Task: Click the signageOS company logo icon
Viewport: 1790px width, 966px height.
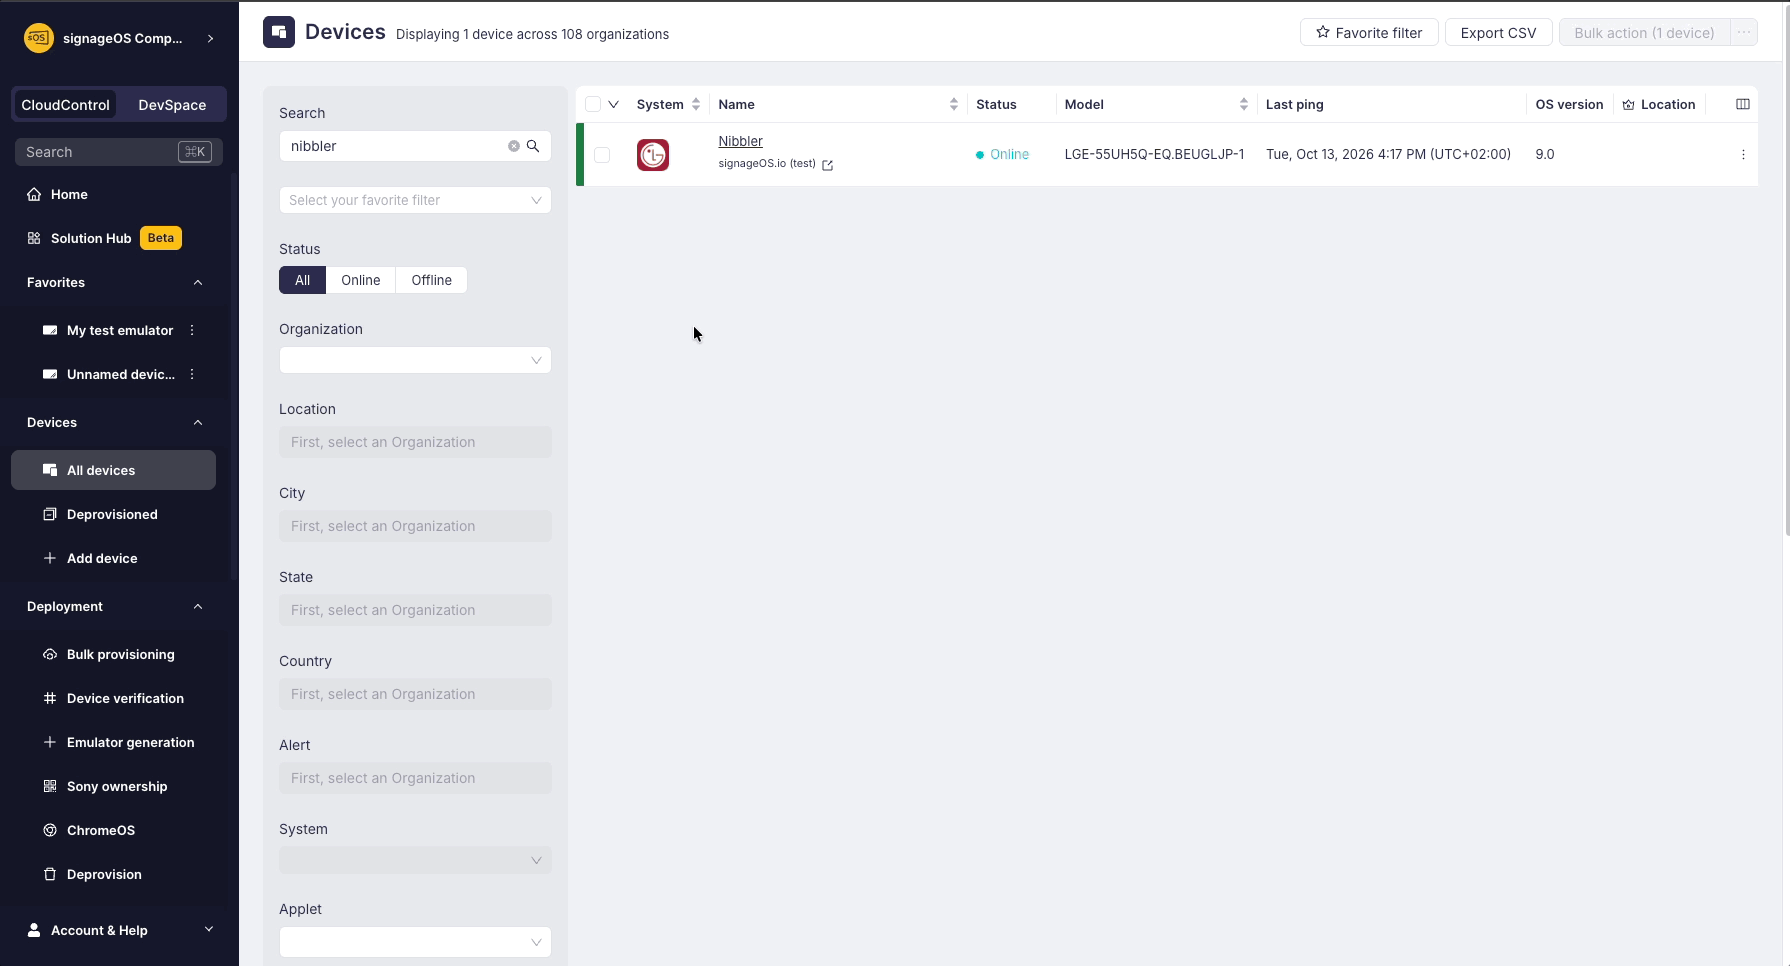Action: point(38,38)
